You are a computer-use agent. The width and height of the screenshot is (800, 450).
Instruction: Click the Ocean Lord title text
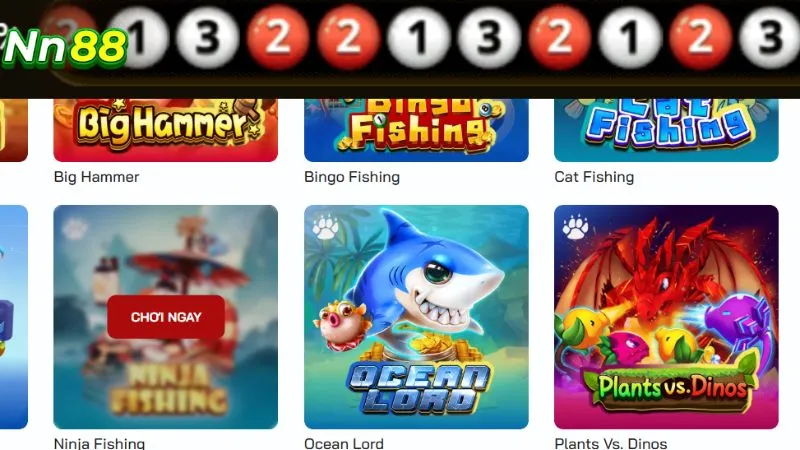(344, 443)
